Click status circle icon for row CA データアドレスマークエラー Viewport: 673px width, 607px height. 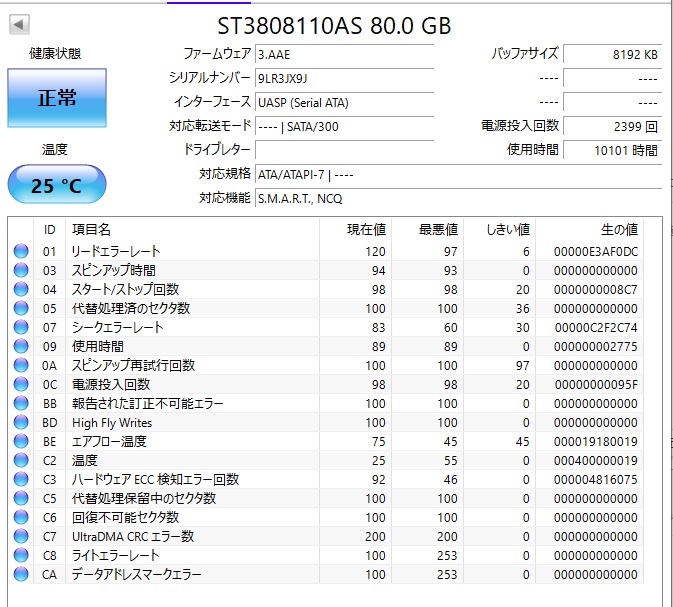pos(21,574)
